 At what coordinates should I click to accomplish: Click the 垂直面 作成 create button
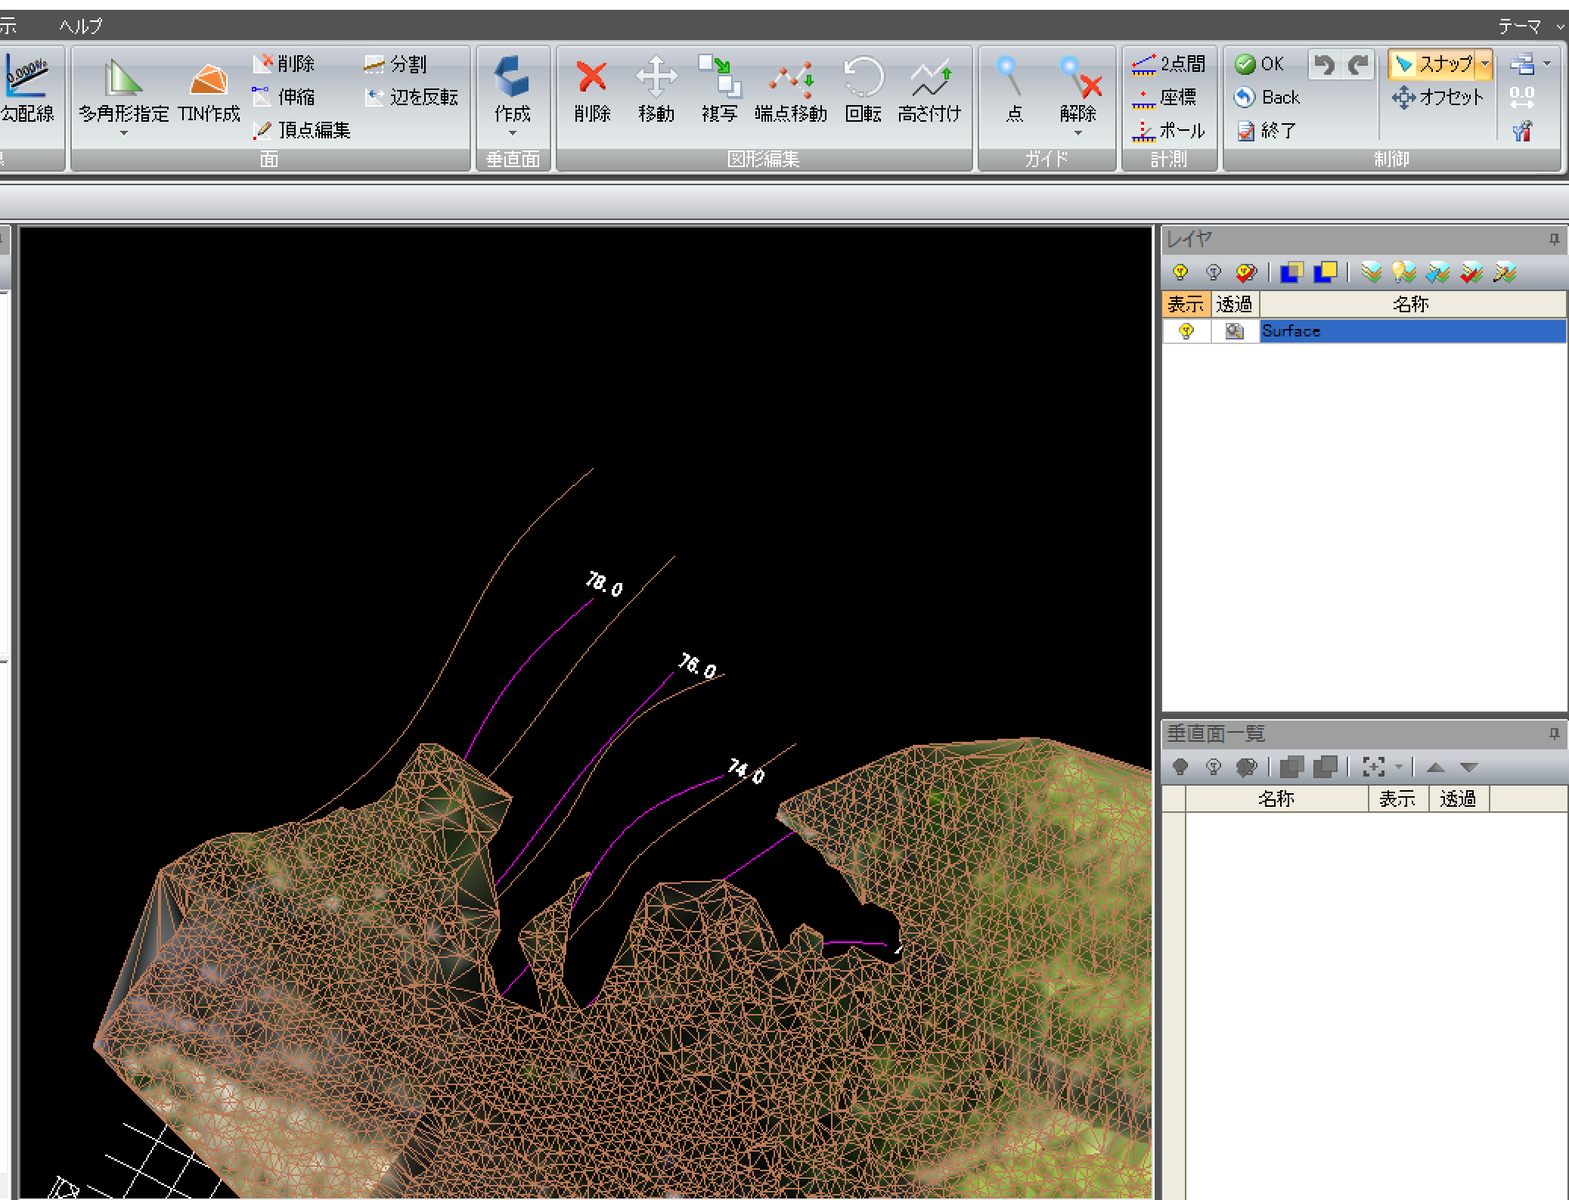[512, 90]
